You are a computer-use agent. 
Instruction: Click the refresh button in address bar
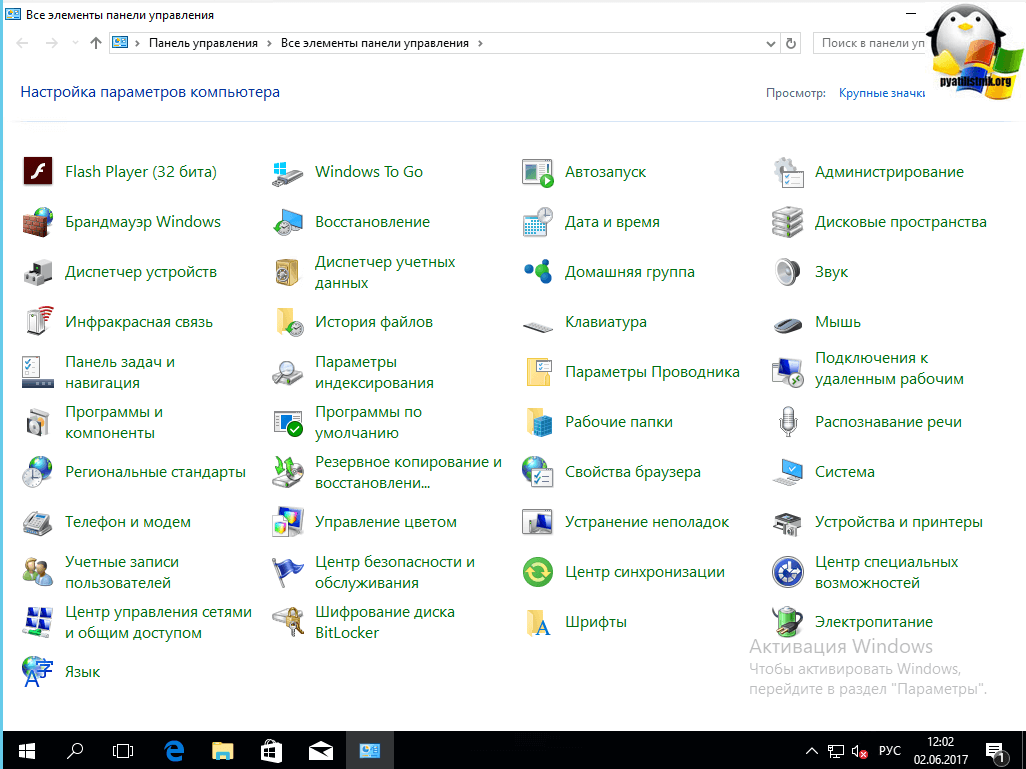(x=791, y=43)
